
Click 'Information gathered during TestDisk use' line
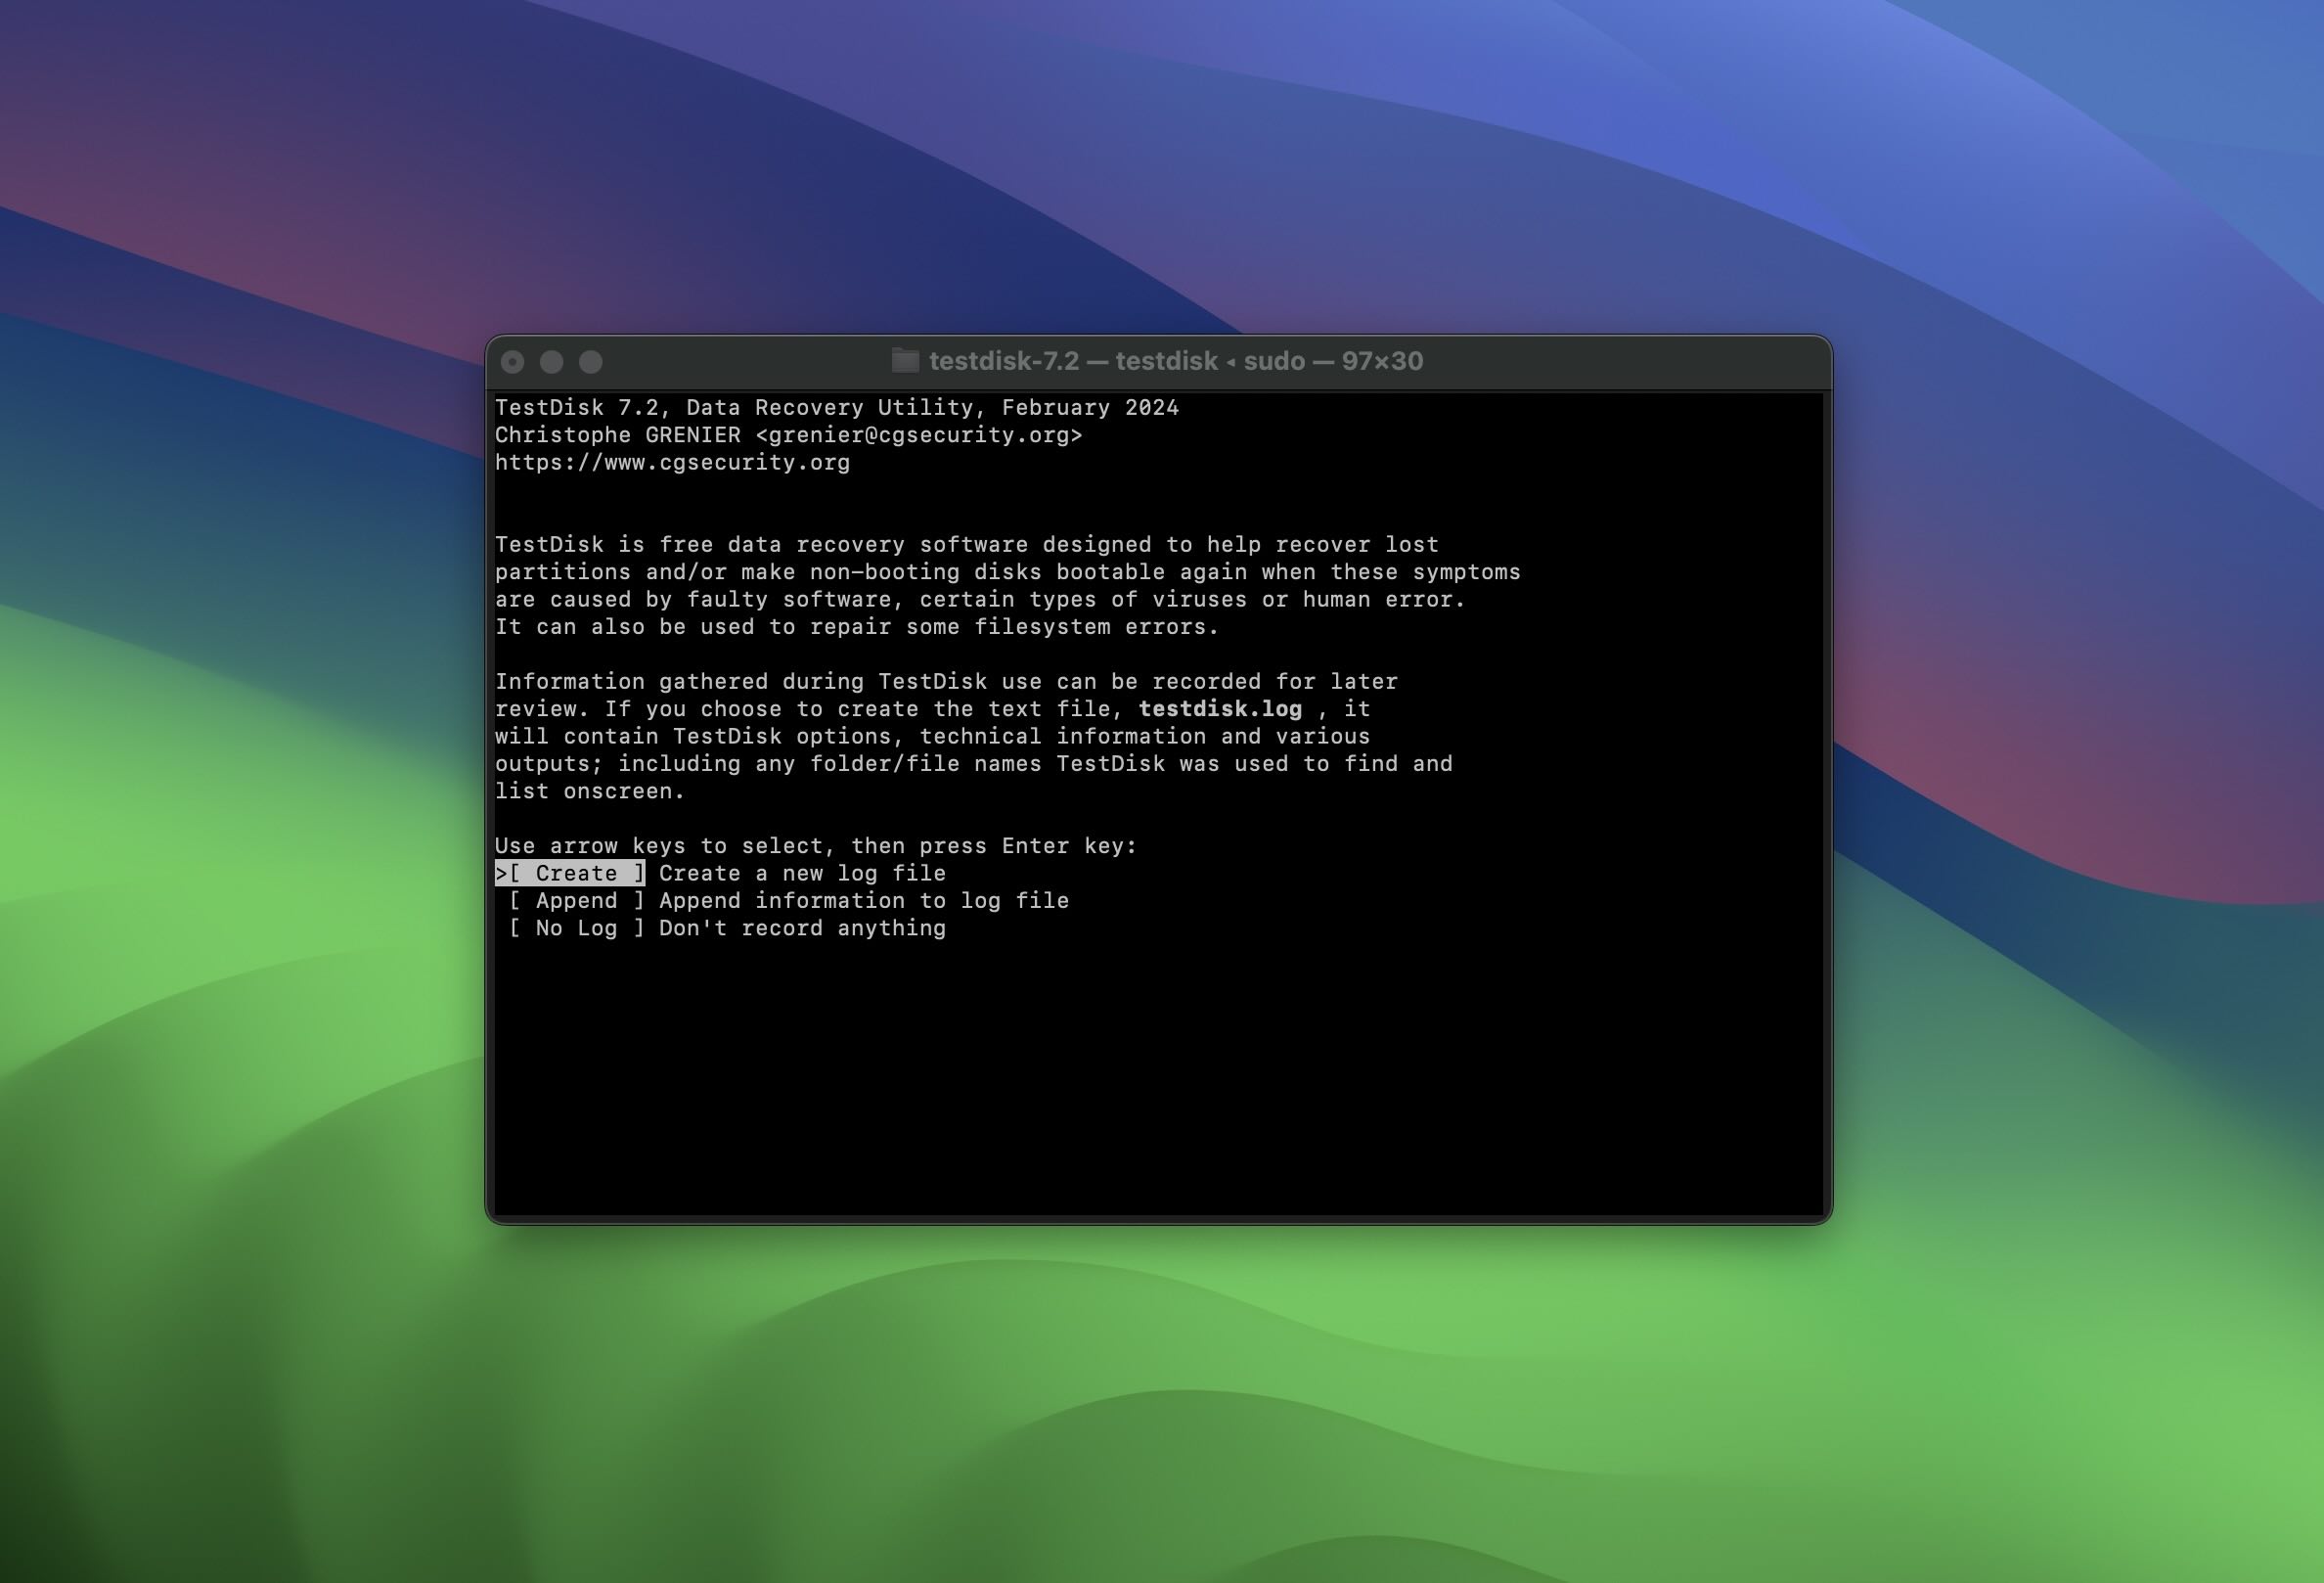pyautogui.click(x=946, y=682)
